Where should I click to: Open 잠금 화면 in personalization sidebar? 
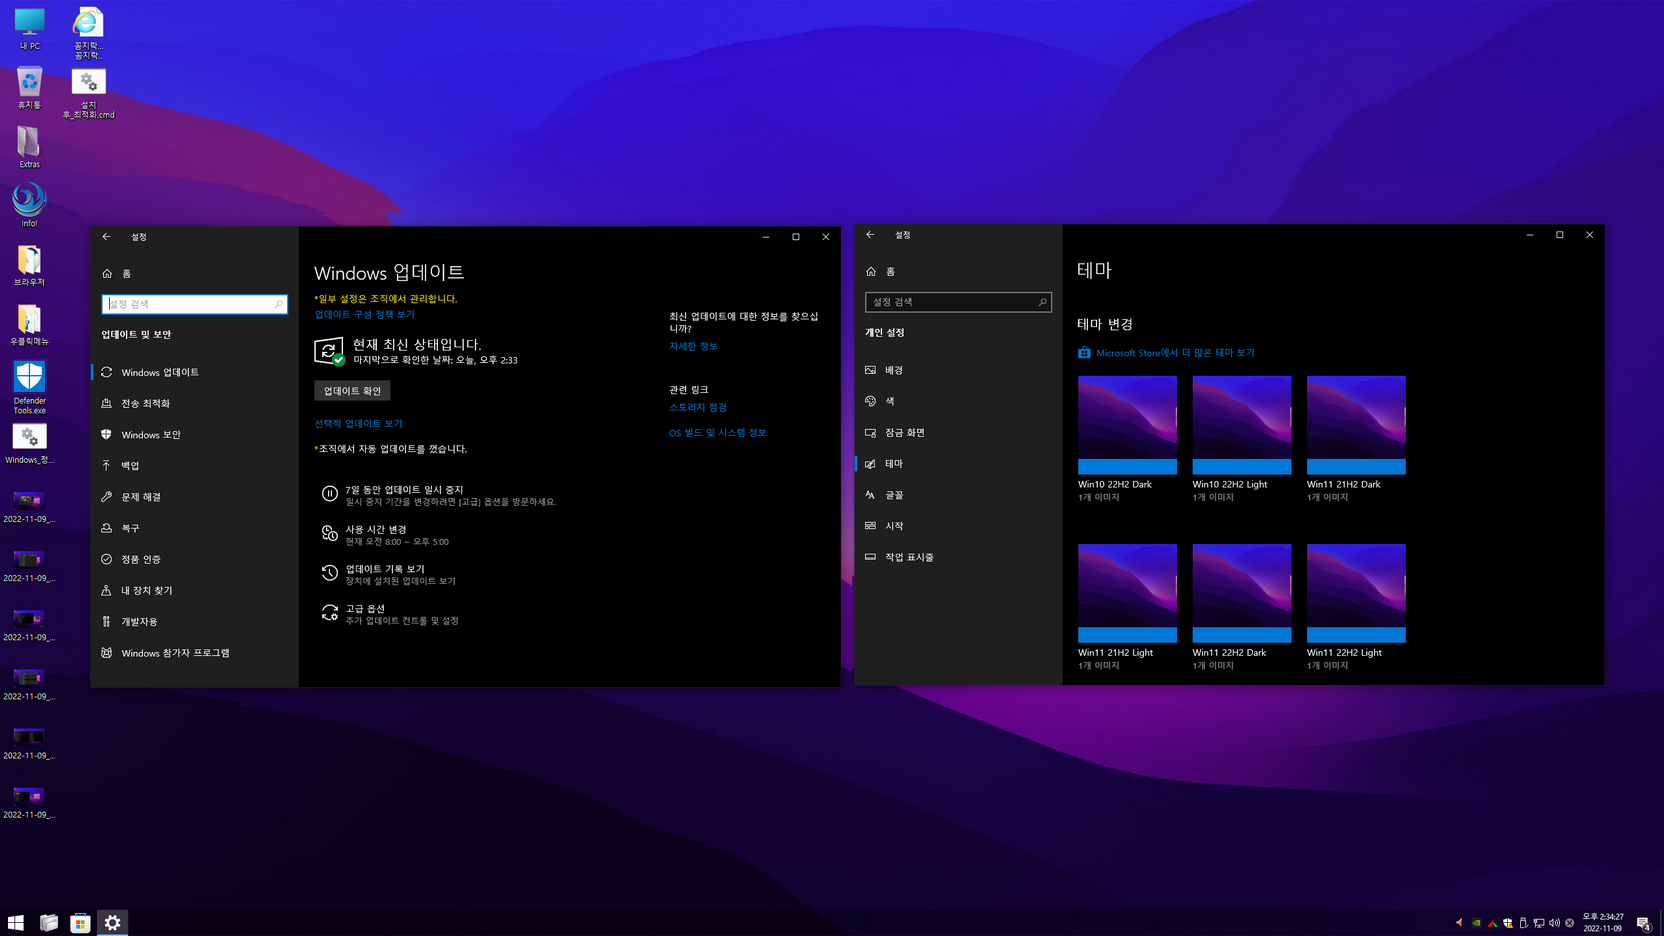958,433
